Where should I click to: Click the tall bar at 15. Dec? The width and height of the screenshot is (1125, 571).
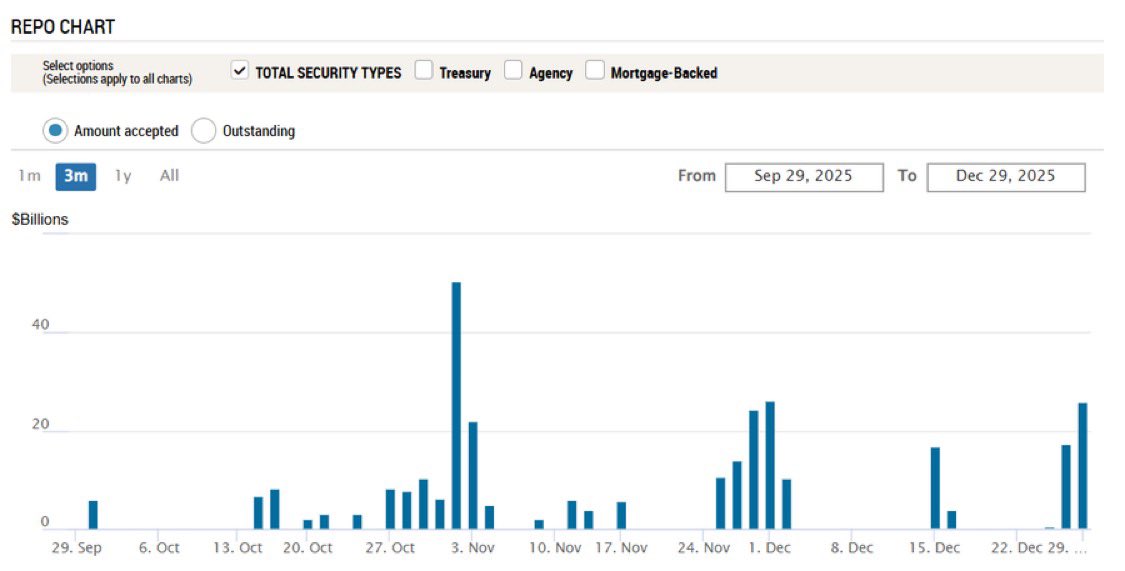pyautogui.click(x=935, y=489)
